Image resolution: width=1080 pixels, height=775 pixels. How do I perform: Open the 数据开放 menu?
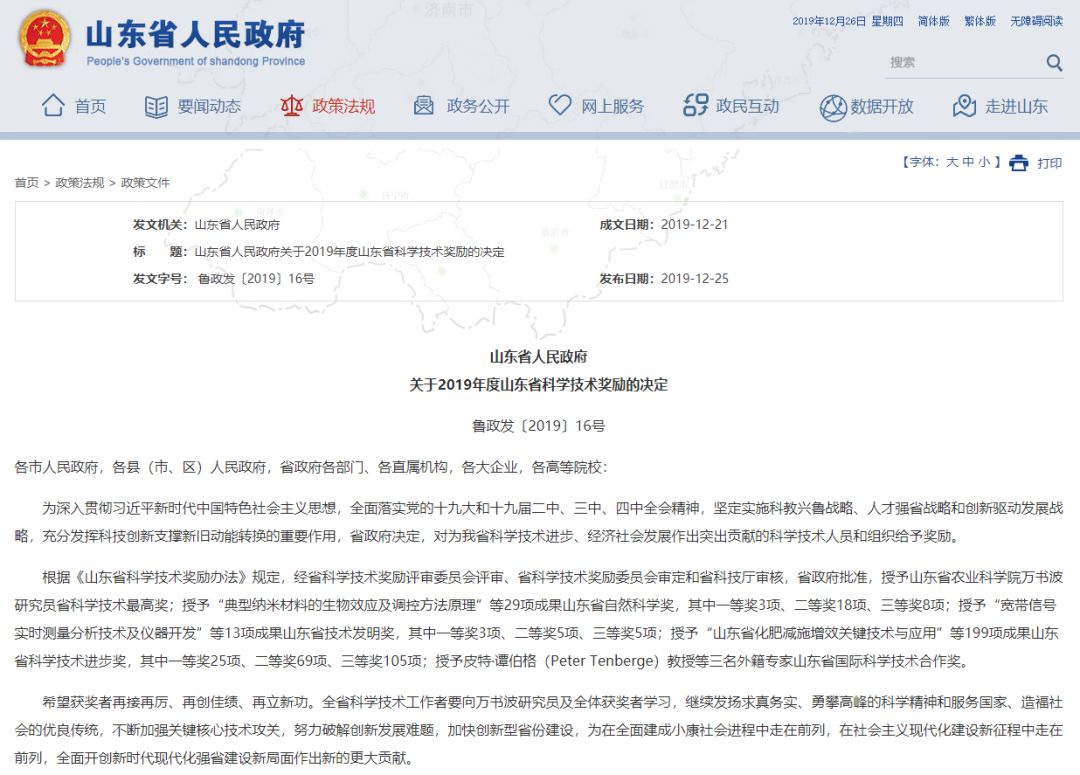click(x=882, y=106)
